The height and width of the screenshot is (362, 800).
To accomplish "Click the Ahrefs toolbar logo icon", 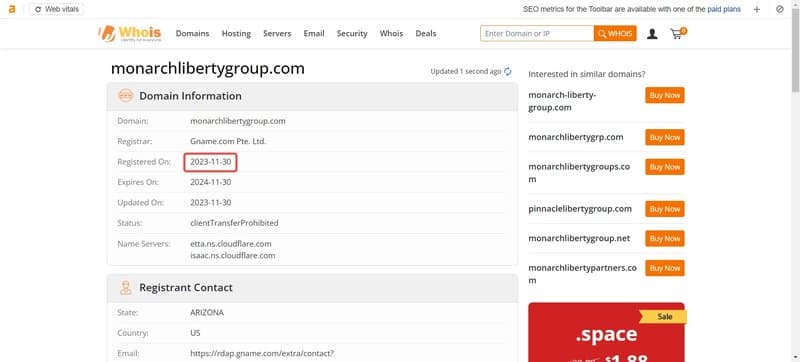I will [x=12, y=9].
